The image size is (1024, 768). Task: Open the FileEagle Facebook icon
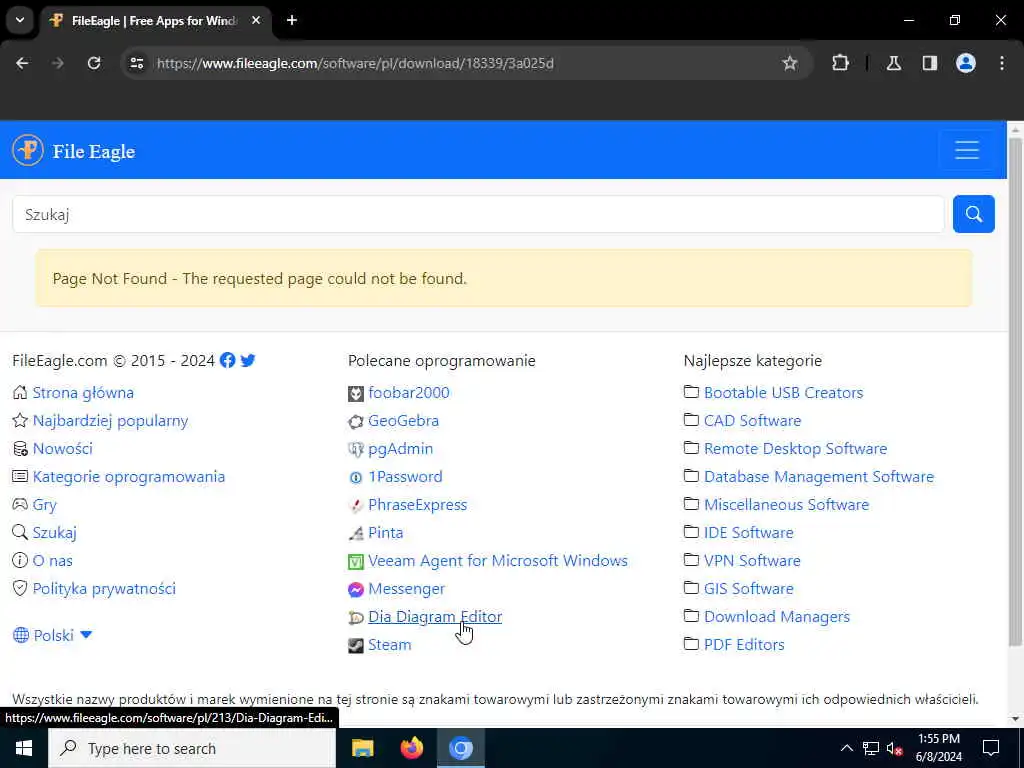click(227, 360)
